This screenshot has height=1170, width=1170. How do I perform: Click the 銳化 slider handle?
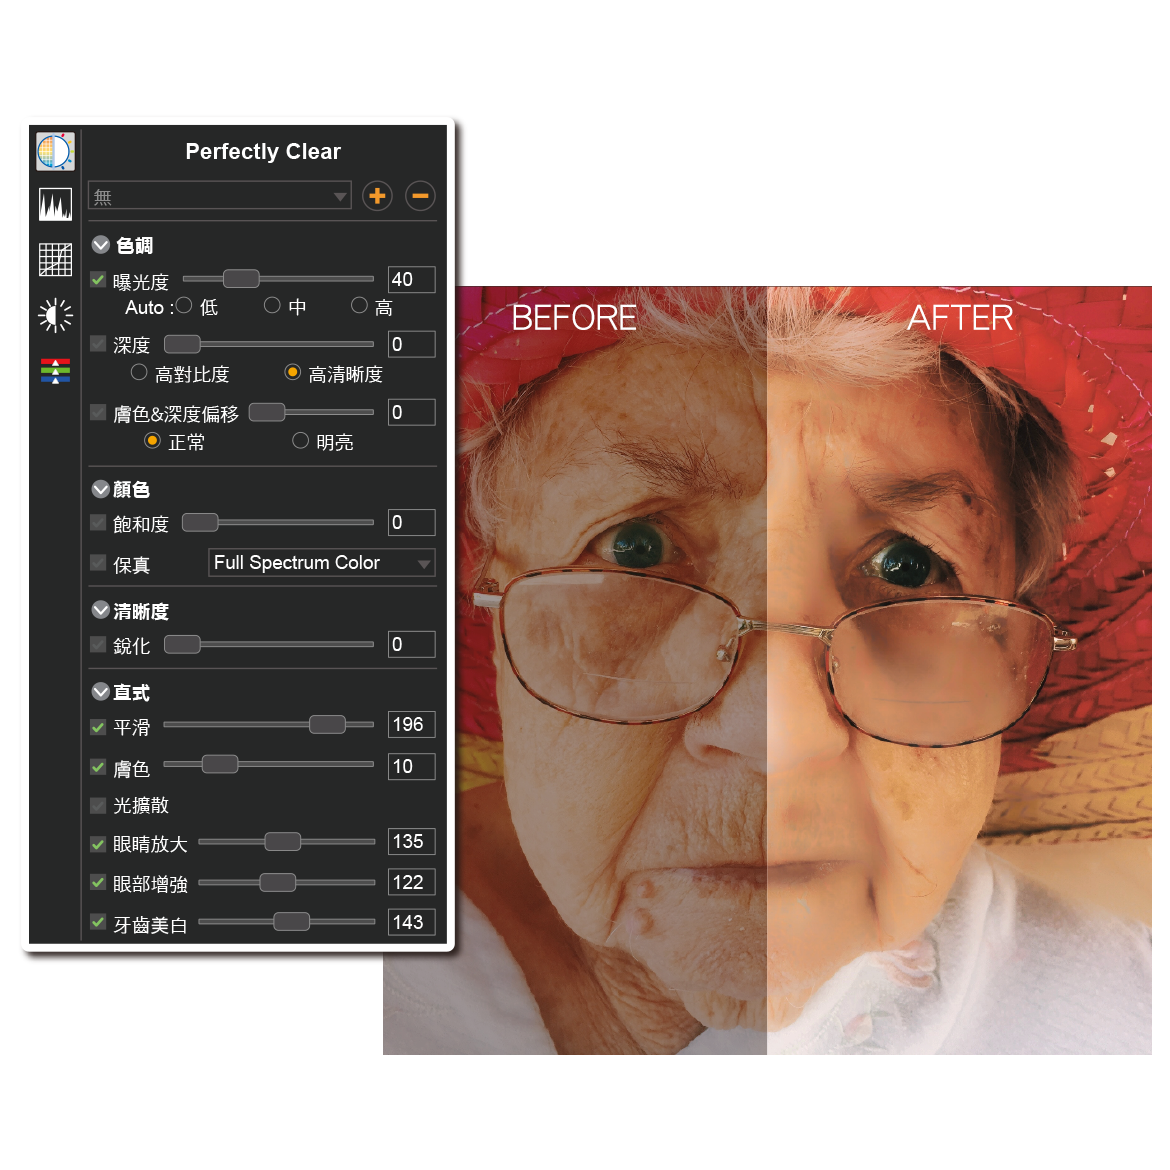[182, 644]
